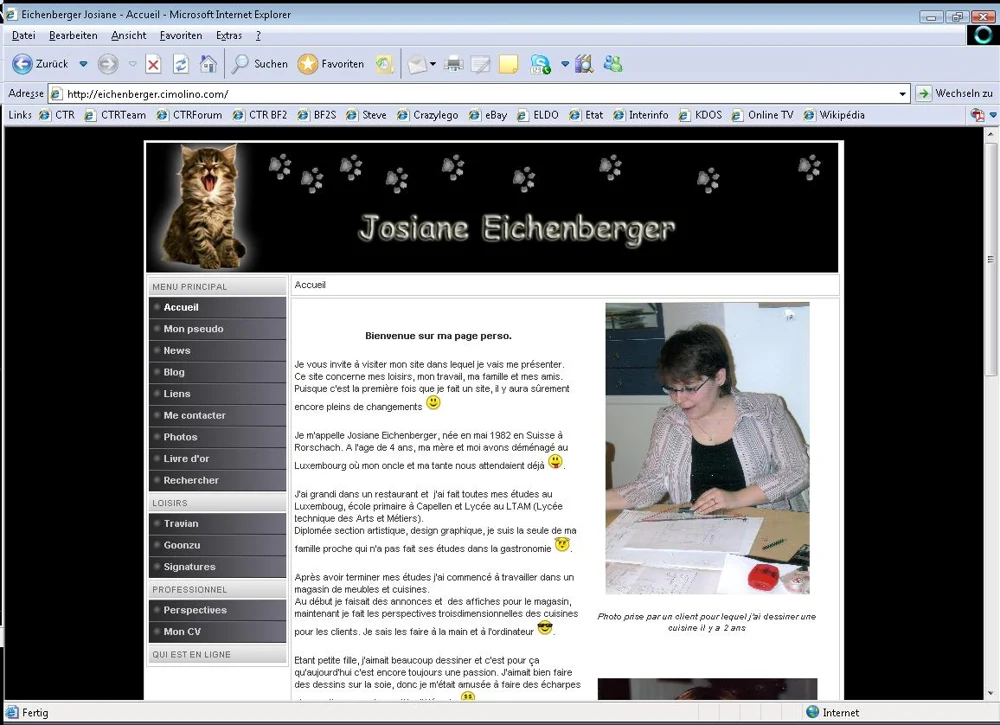Open Goonzu under Loisirs
The height and width of the screenshot is (725, 1000).
[217, 545]
